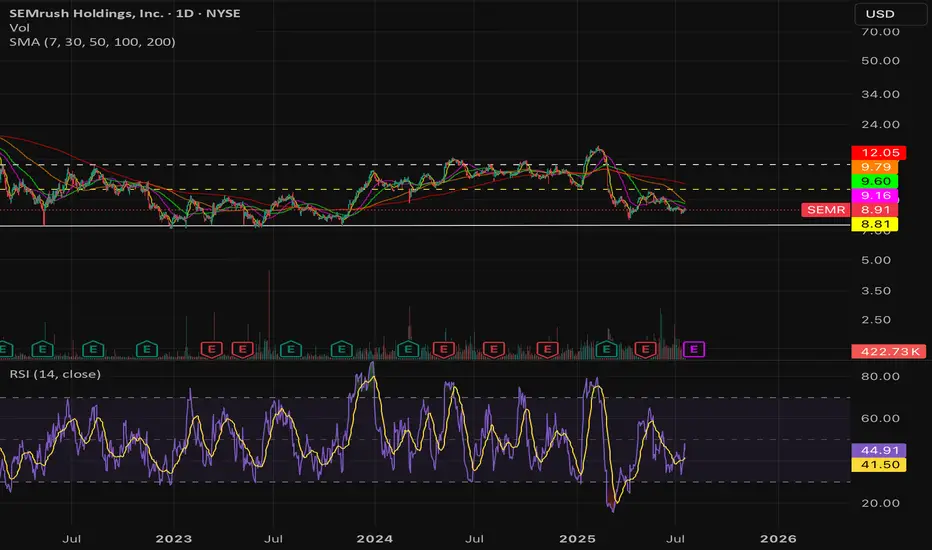Open the green earnings marker just after Jul 2023
Screen dimensions: 932x550
click(x=291, y=349)
